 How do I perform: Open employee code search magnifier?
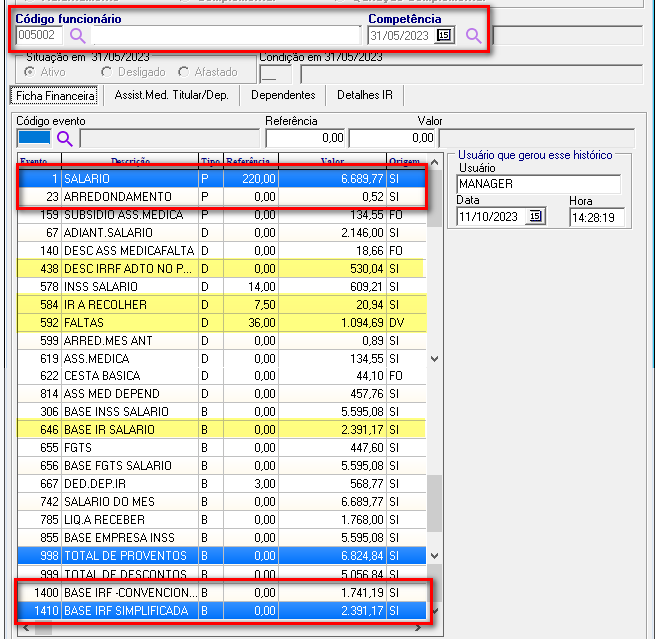coord(77,36)
